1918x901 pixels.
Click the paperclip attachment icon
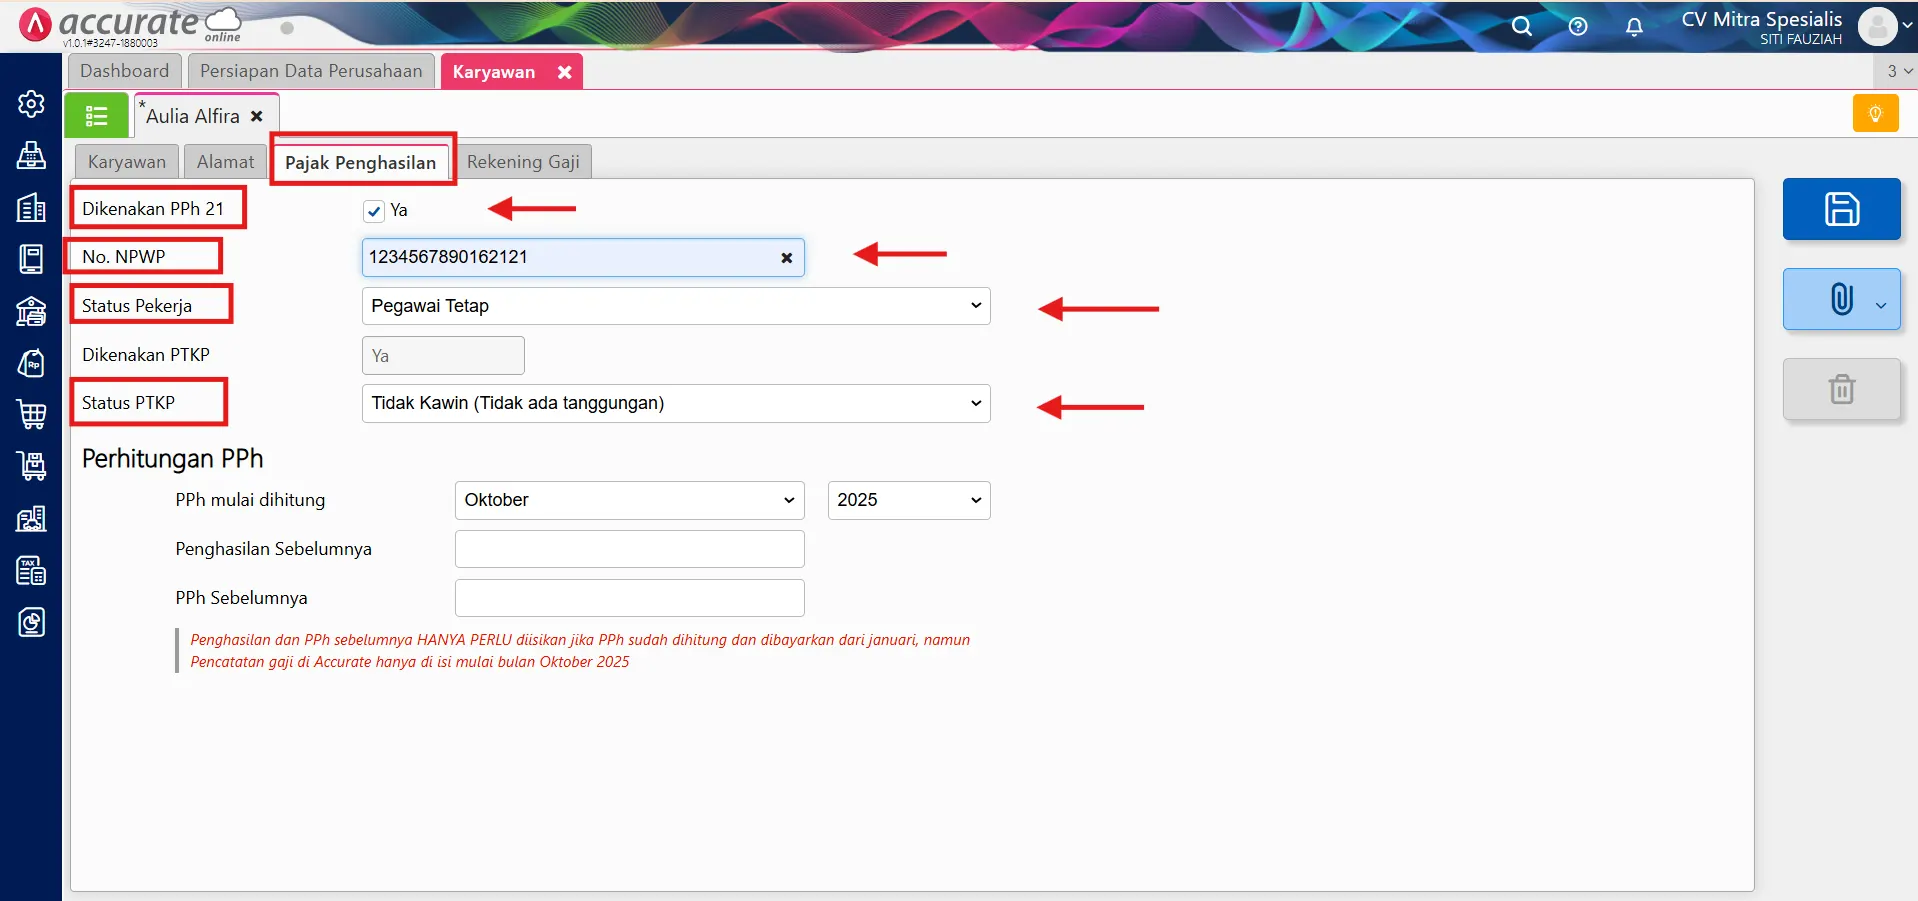click(x=1840, y=299)
